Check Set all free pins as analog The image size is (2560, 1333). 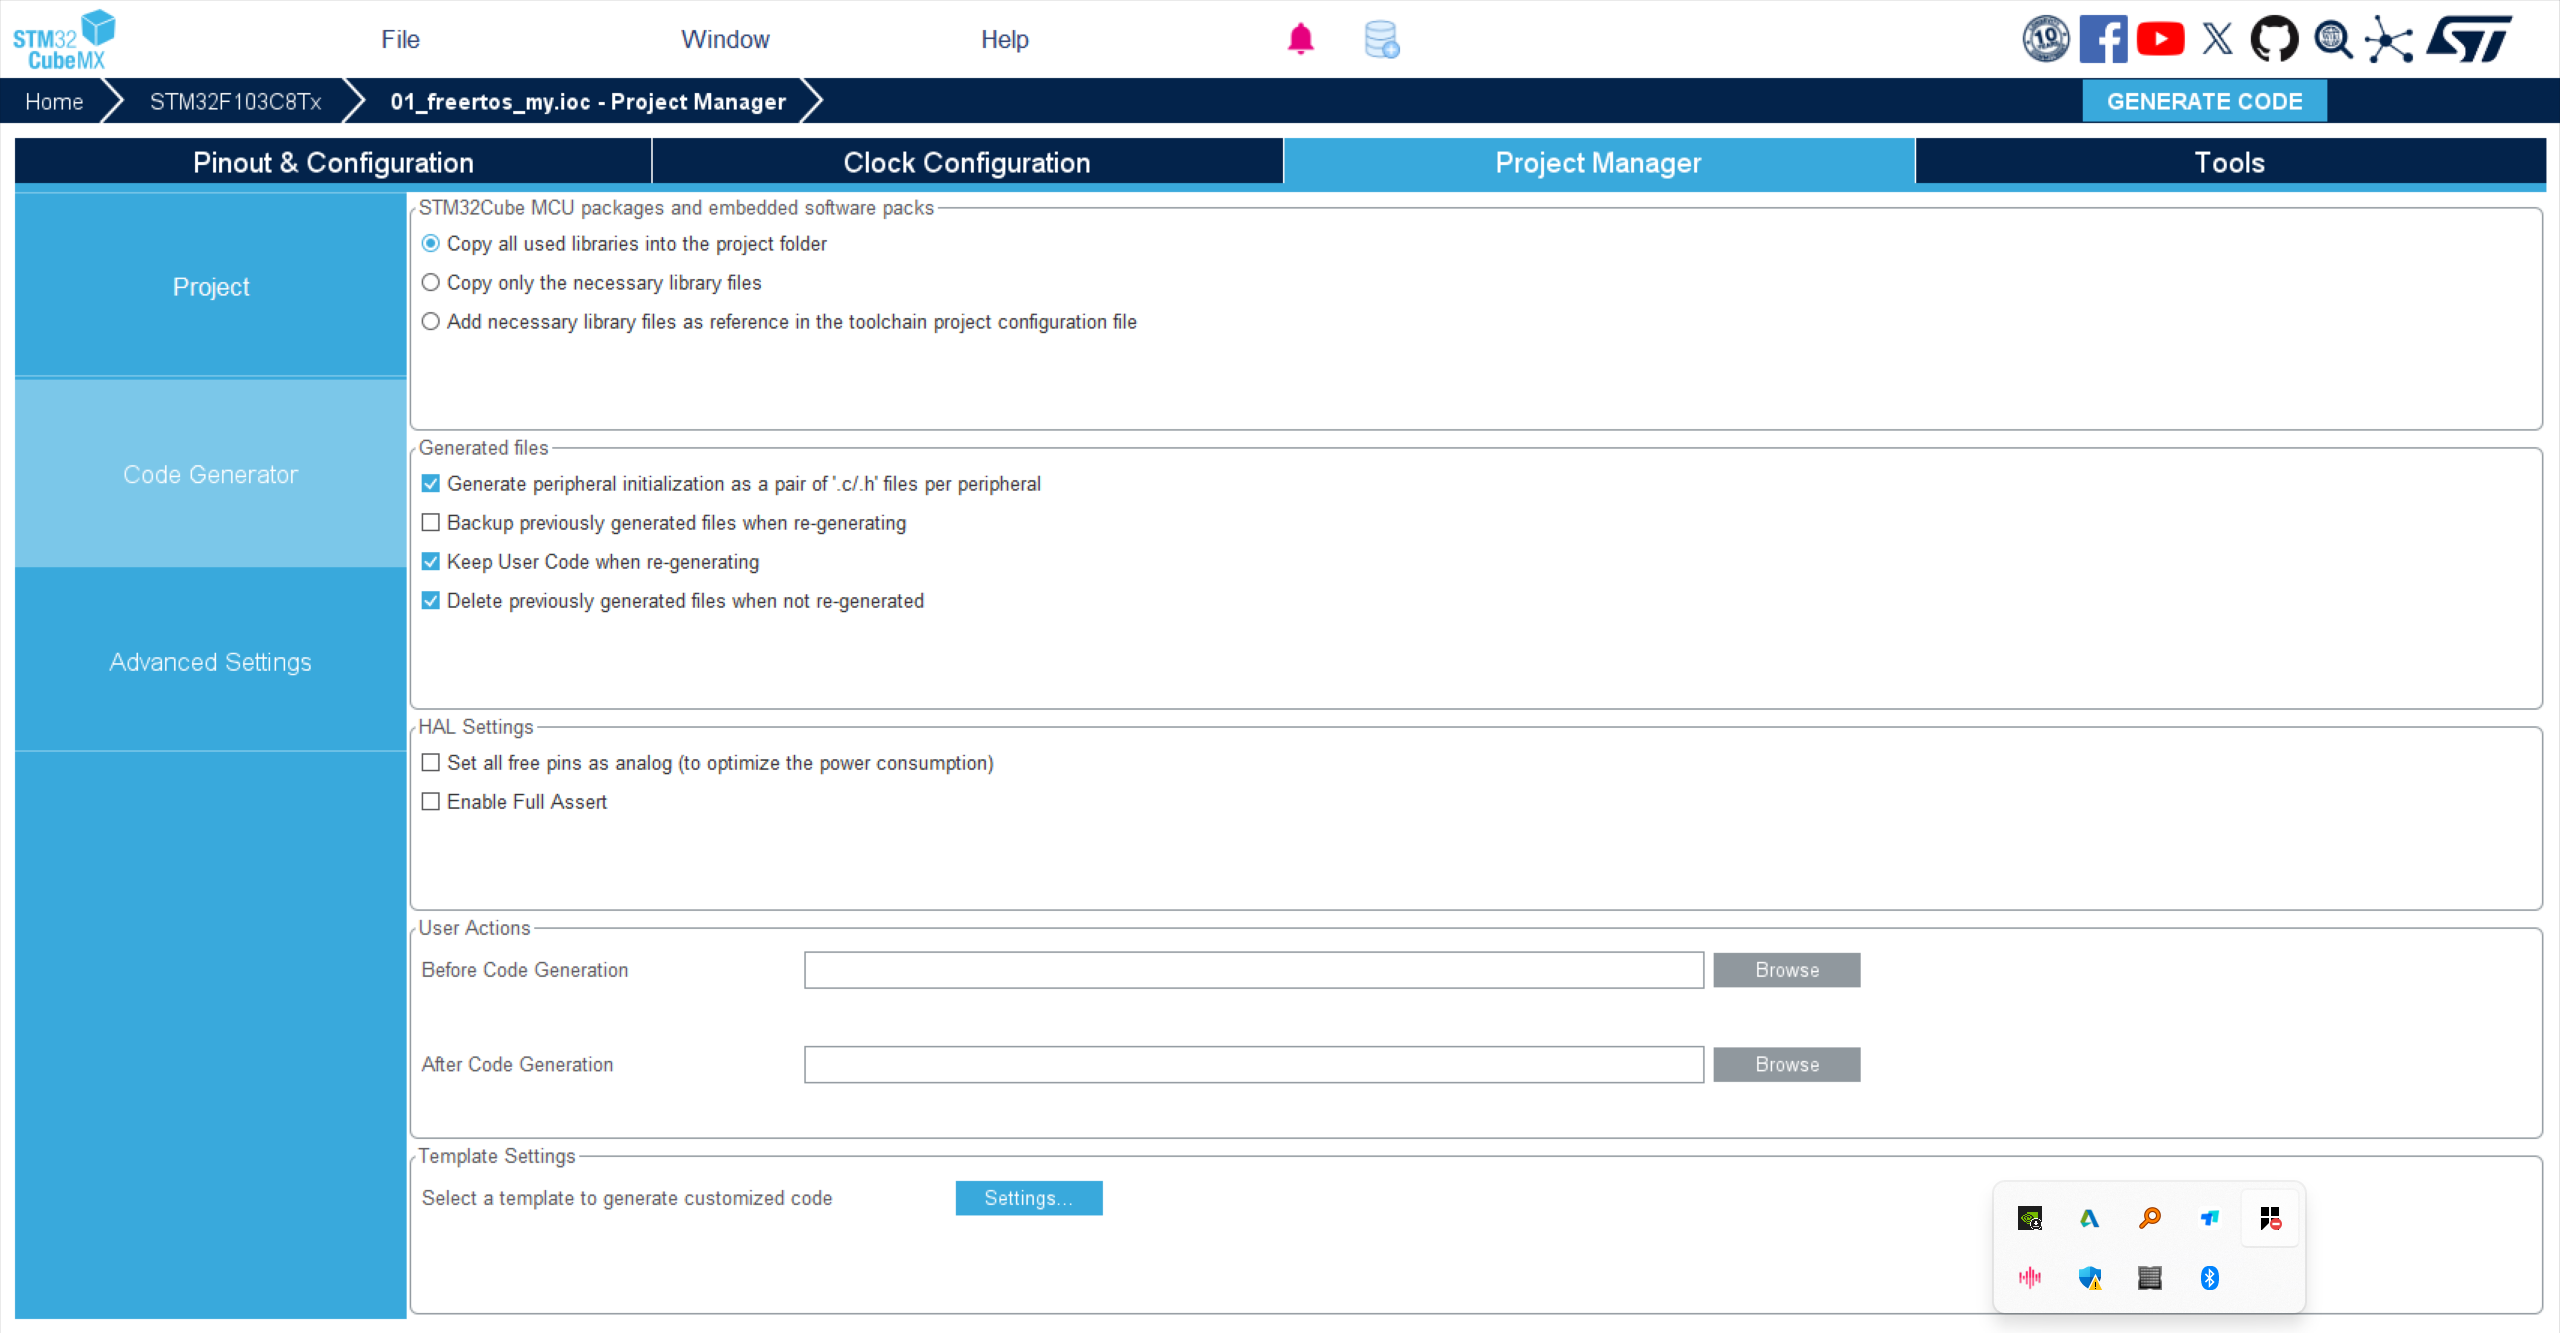(431, 763)
